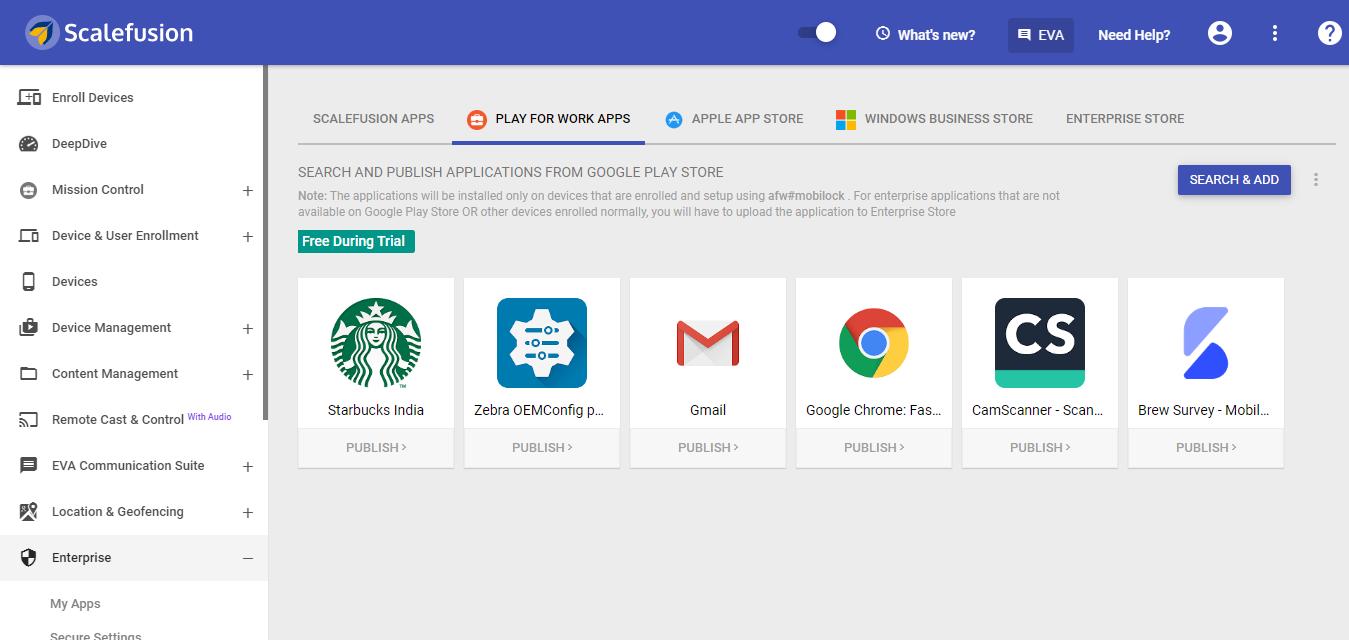Collapse the Enterprise section
The height and width of the screenshot is (640, 1349).
point(248,558)
